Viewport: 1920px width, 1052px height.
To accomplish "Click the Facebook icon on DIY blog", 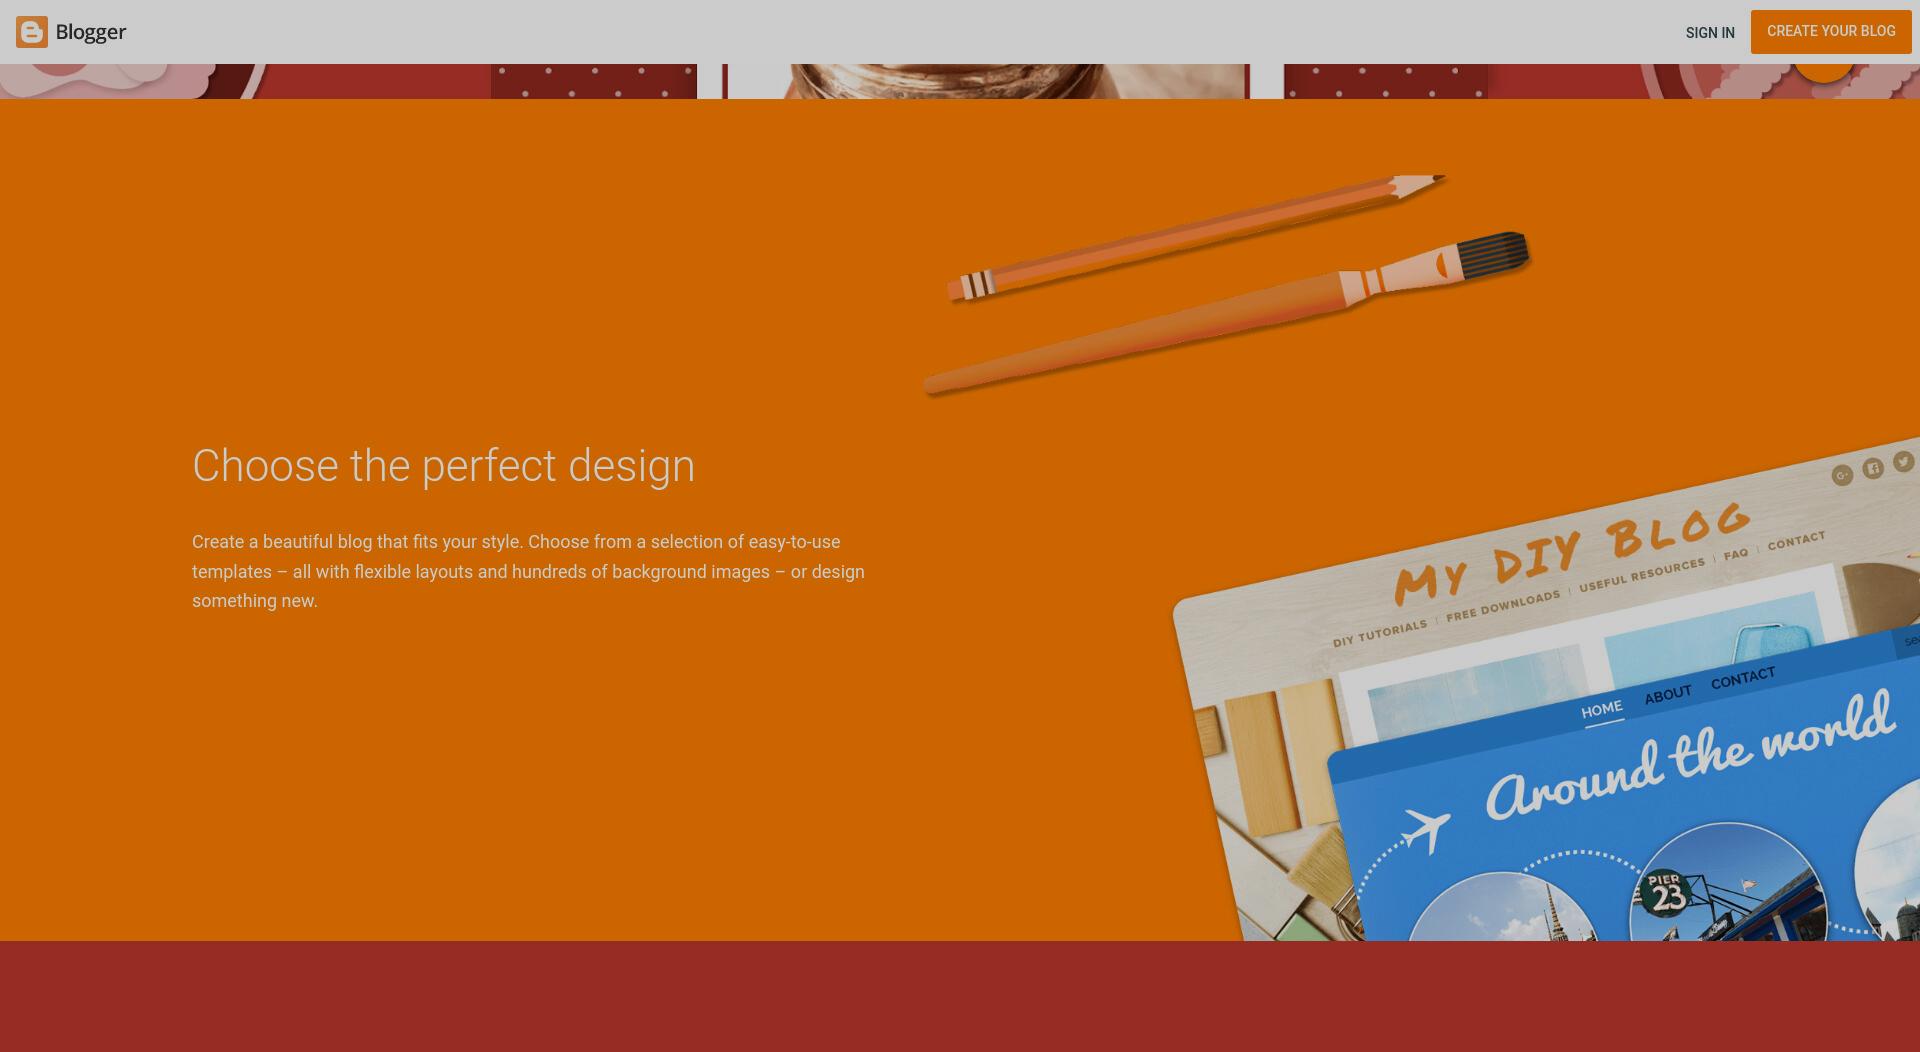I will click(x=1873, y=467).
